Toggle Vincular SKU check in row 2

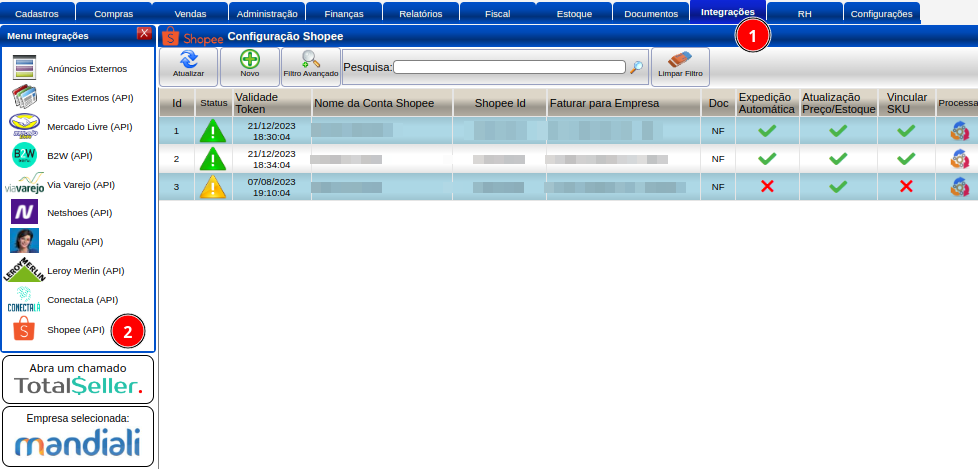[906, 158]
